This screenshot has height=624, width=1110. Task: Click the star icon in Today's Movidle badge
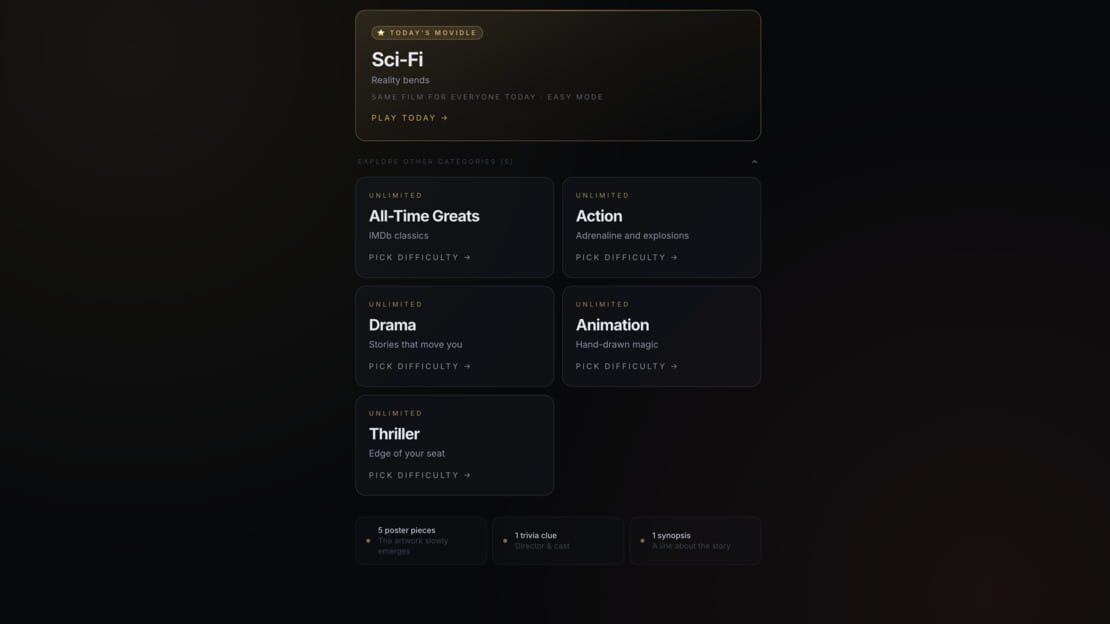pyautogui.click(x=381, y=33)
